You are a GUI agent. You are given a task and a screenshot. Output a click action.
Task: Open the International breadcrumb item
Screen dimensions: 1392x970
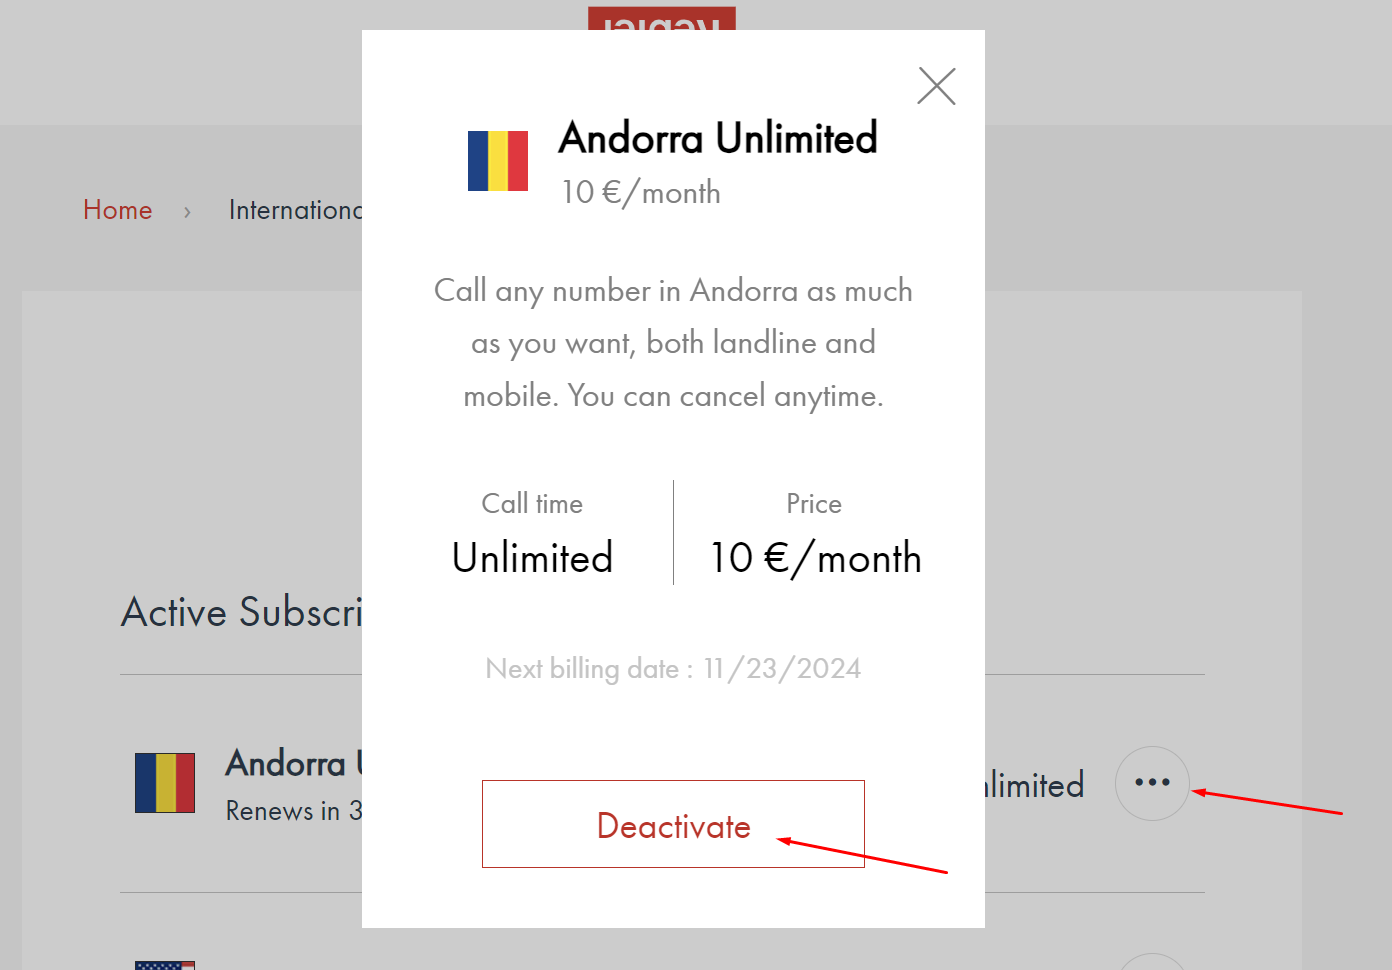click(x=295, y=210)
